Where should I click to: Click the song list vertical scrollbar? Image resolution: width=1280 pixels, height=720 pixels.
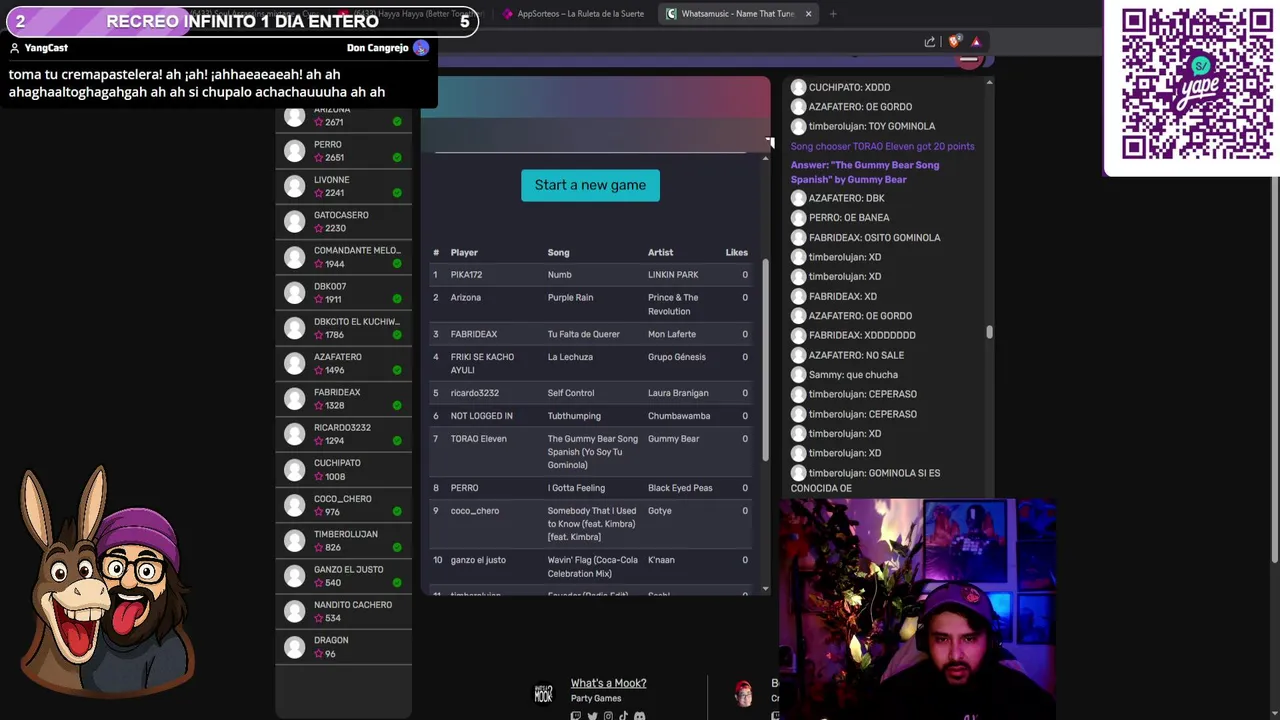pyautogui.click(x=766, y=360)
